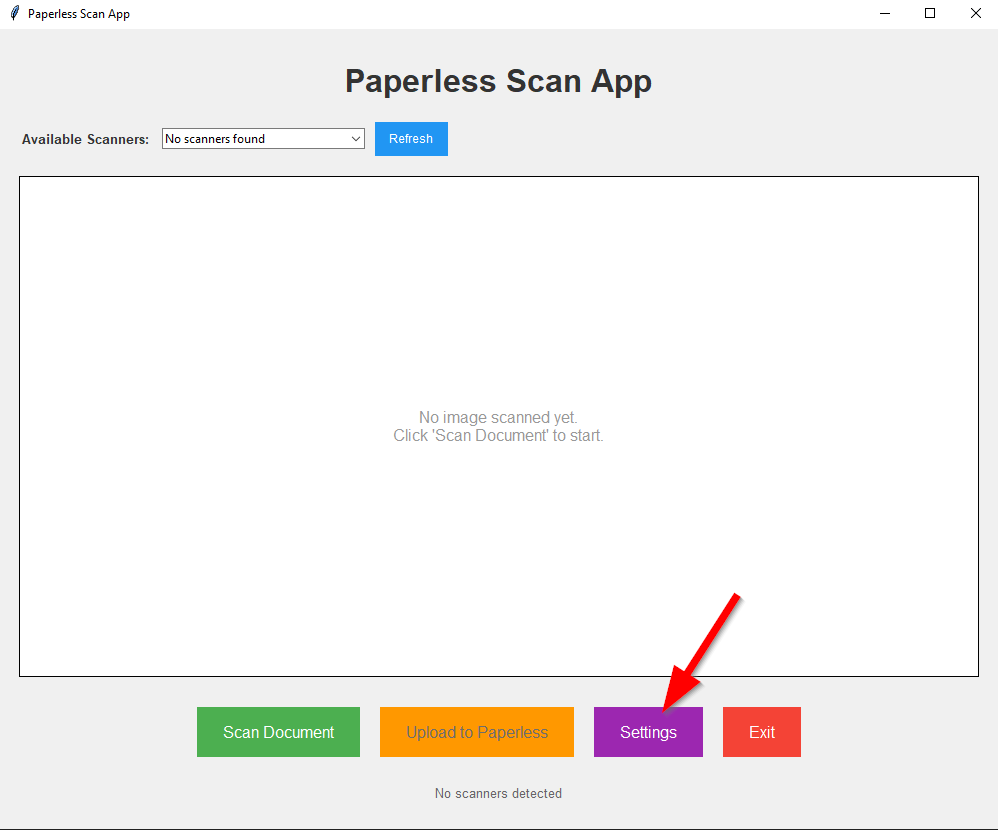Start scanning with the Scan Document button
998x830 pixels.
click(x=278, y=732)
